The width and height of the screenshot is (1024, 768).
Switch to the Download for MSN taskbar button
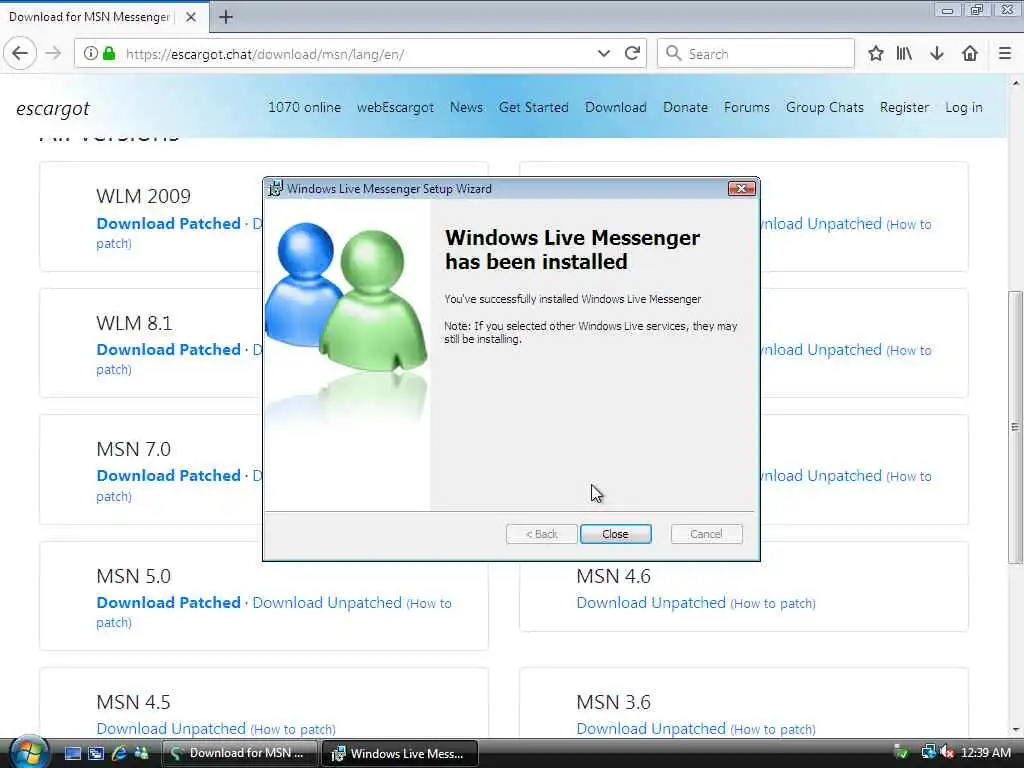(x=239, y=753)
